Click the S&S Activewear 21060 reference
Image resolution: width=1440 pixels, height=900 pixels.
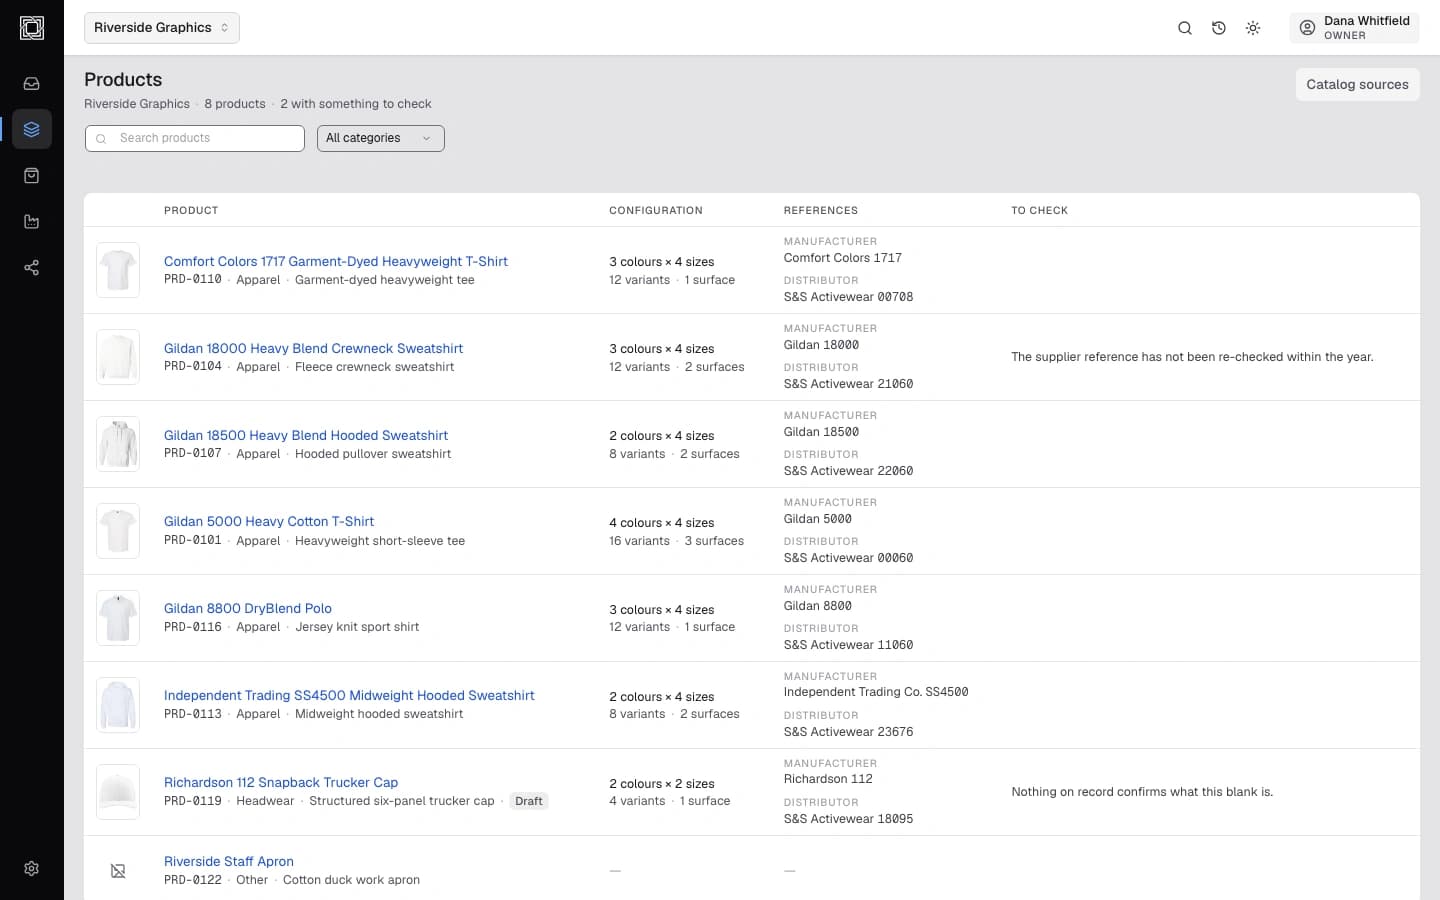[x=848, y=384]
